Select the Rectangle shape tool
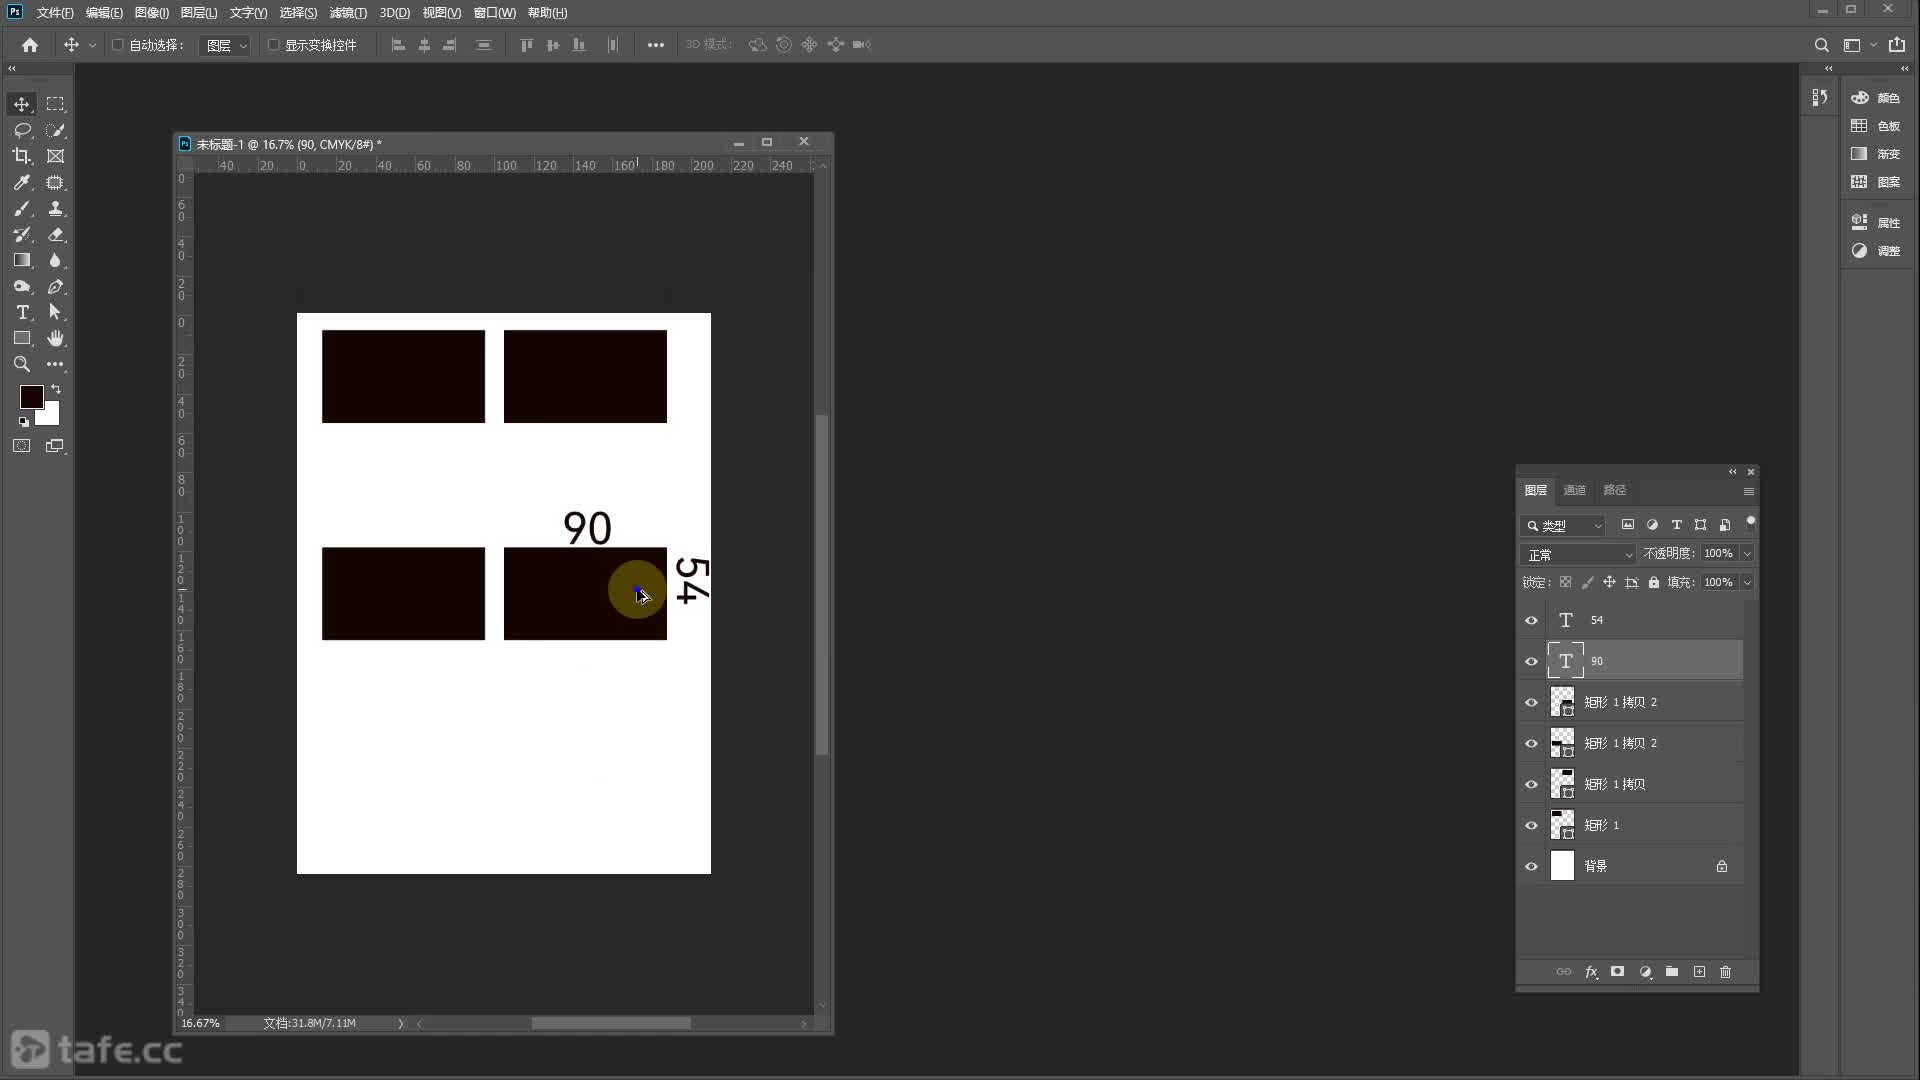 click(21, 338)
